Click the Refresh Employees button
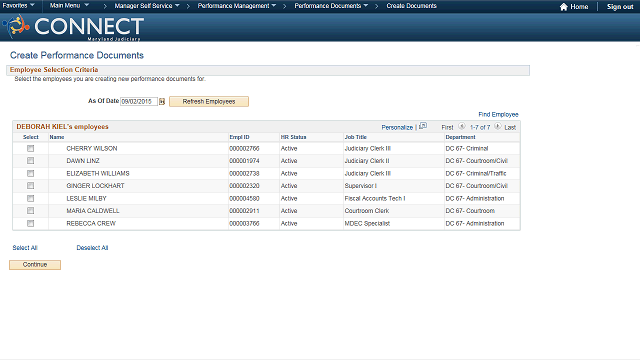 (209, 102)
